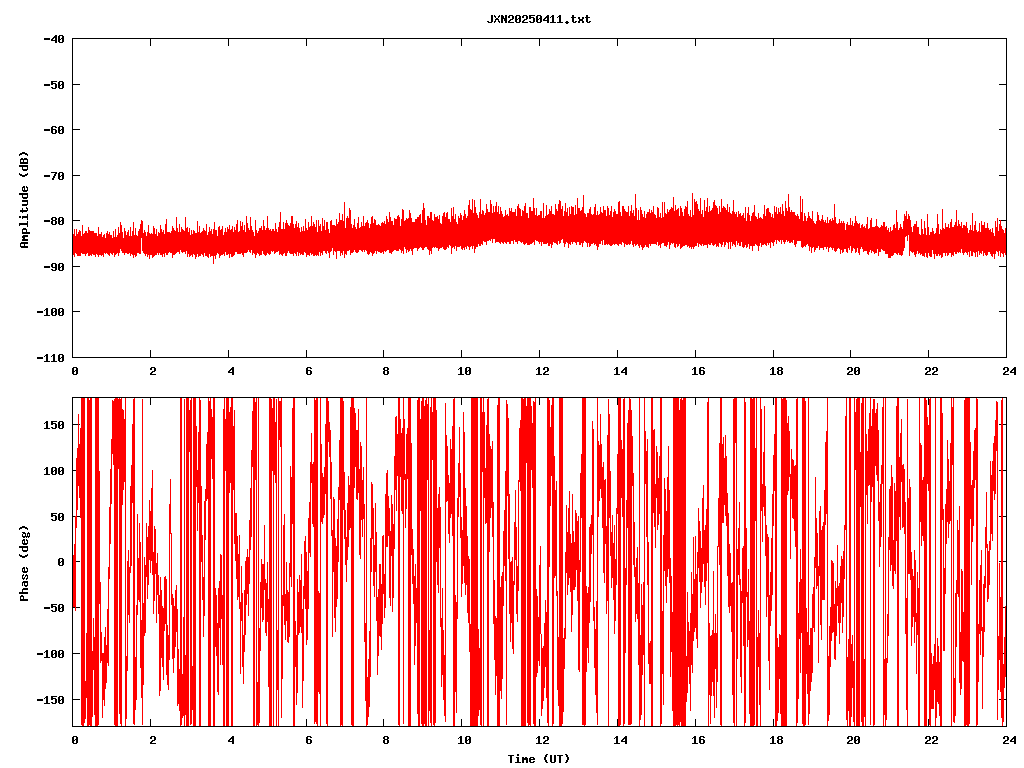The height and width of the screenshot is (768, 1024).
Task: Click the Phase (deg) axis label
Action: pyautogui.click(x=24, y=563)
